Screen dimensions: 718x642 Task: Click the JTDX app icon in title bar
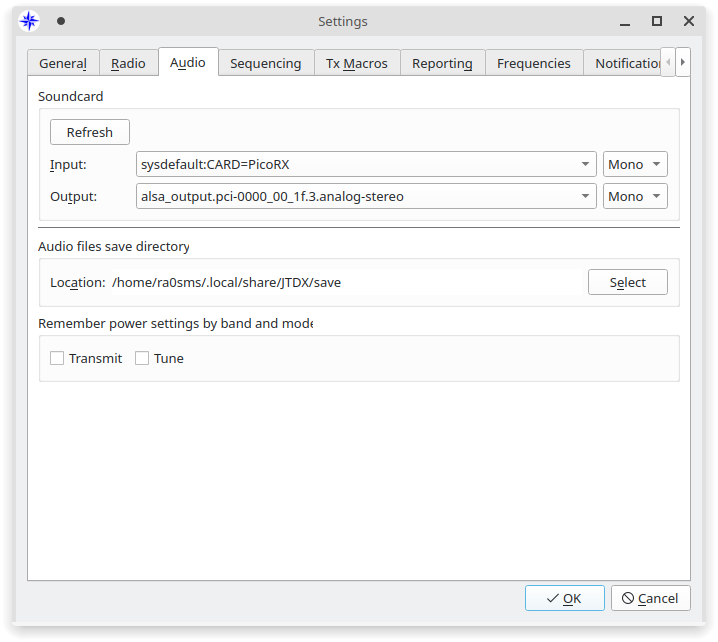29,21
